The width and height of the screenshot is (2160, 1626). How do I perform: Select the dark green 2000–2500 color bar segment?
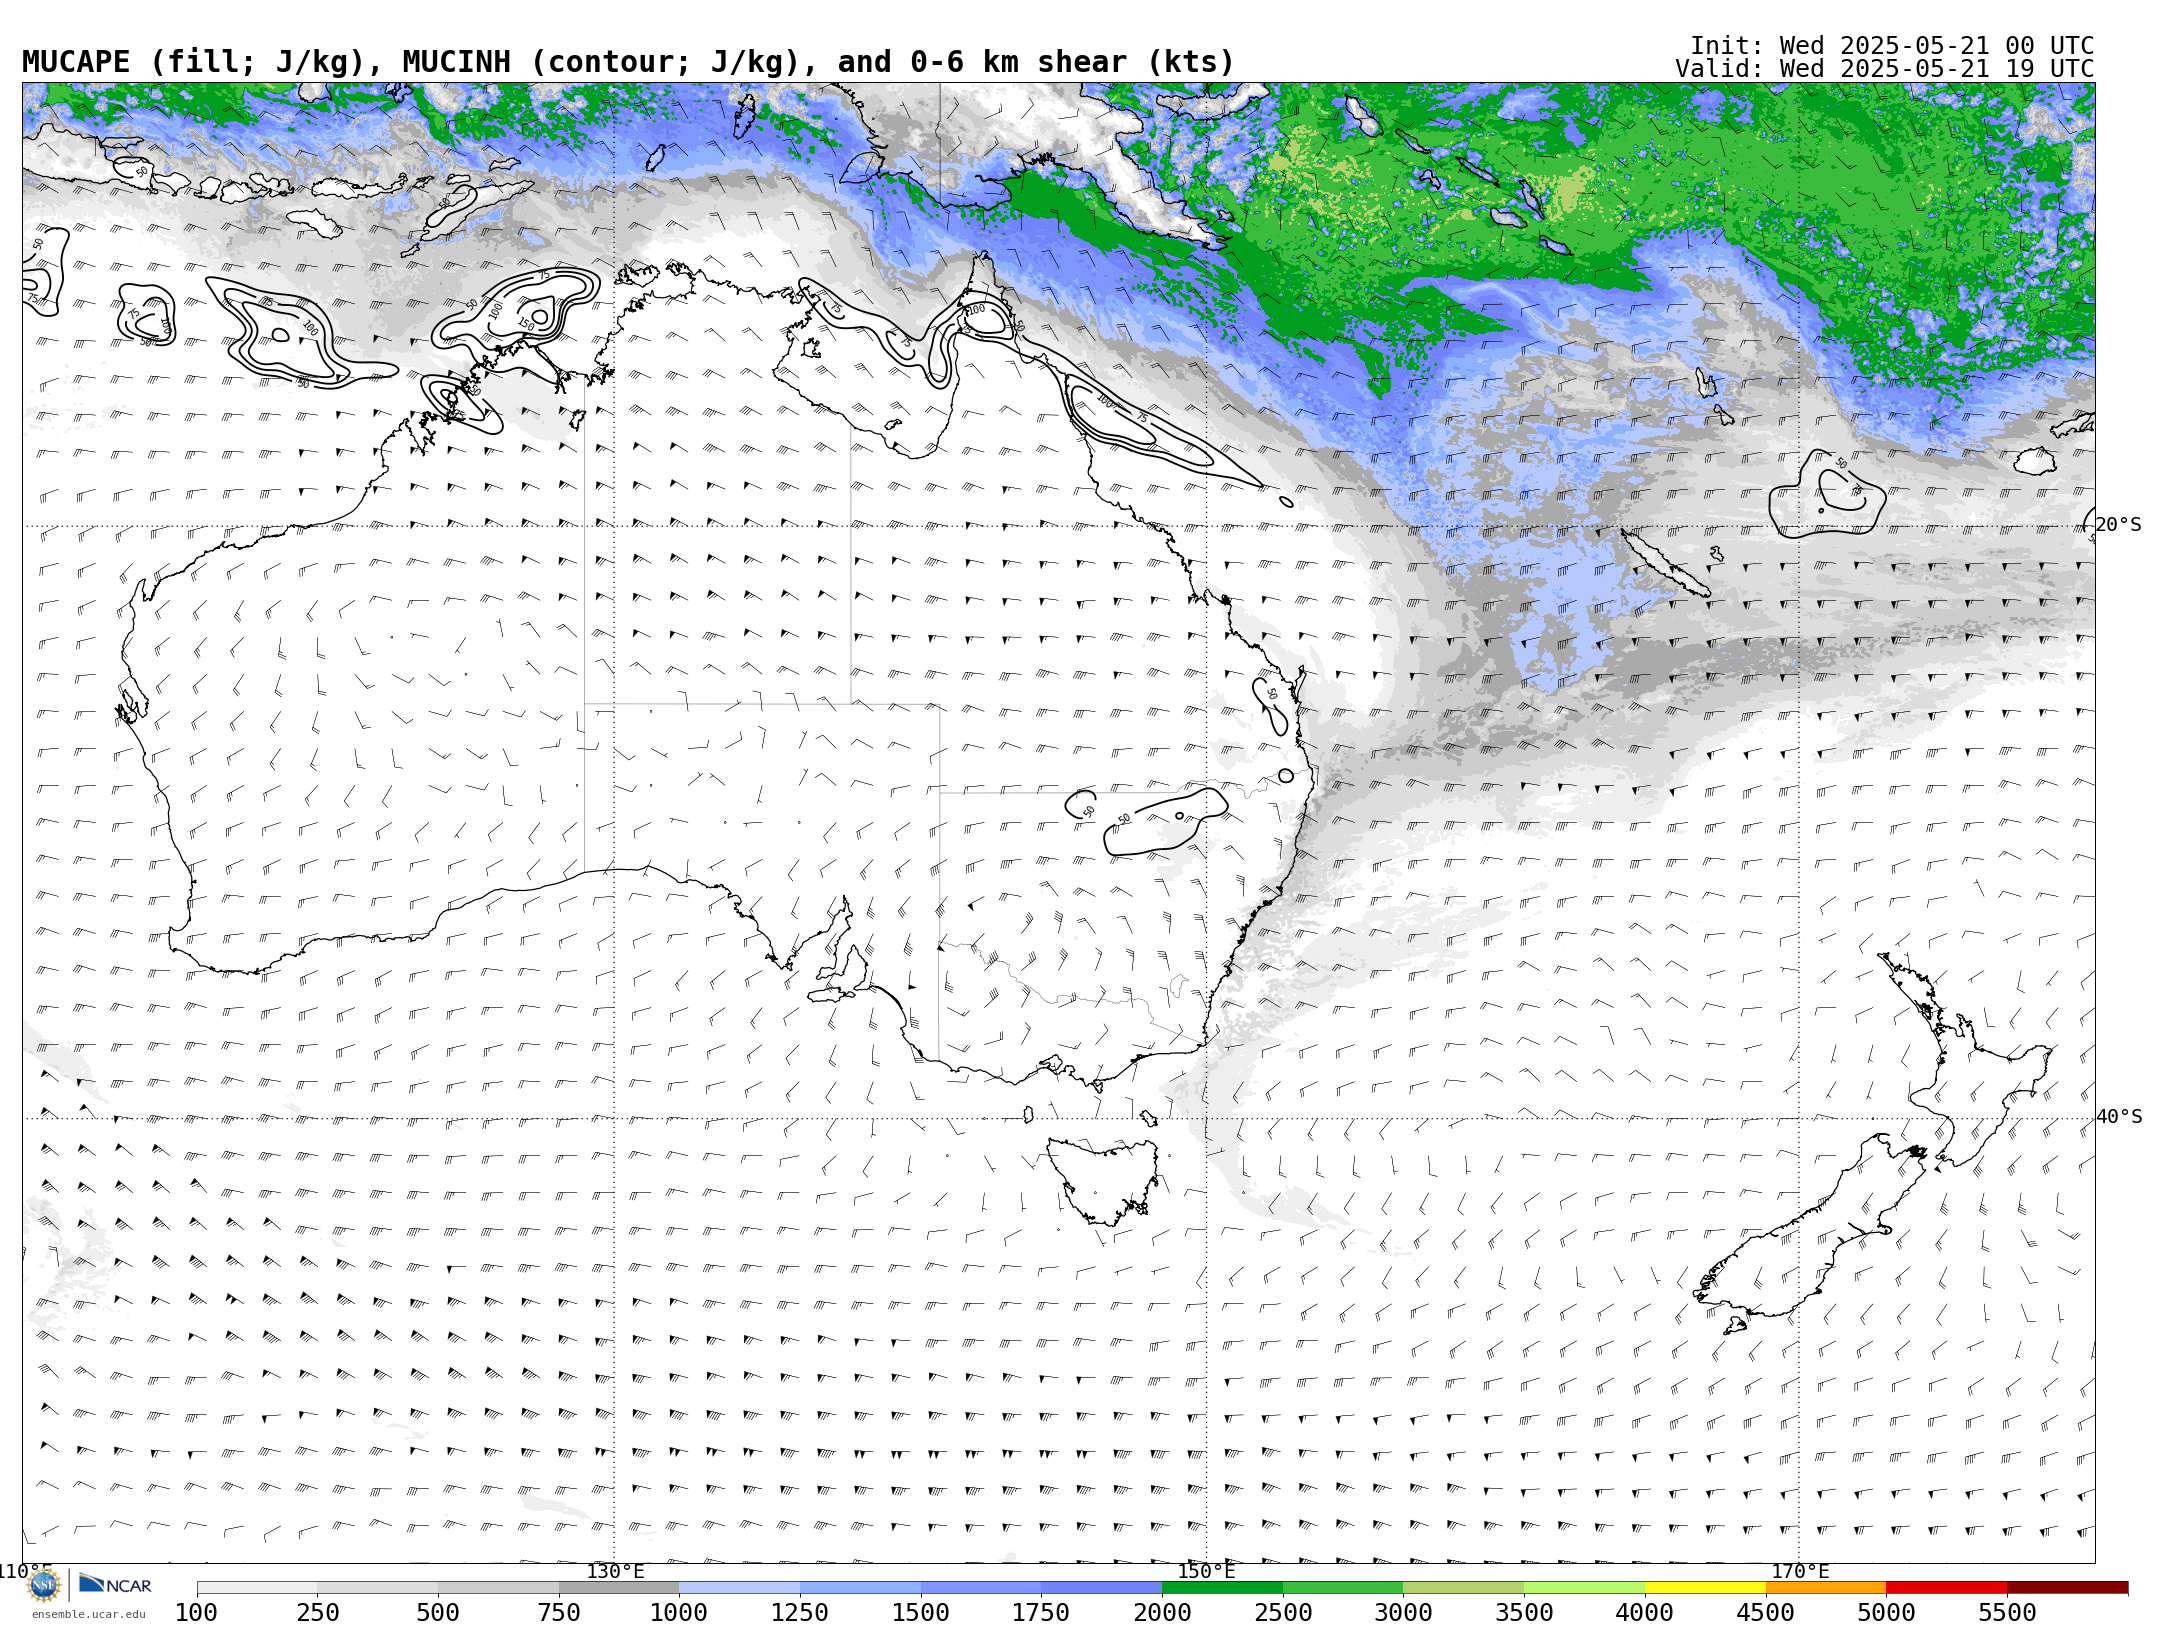[x=1222, y=1587]
